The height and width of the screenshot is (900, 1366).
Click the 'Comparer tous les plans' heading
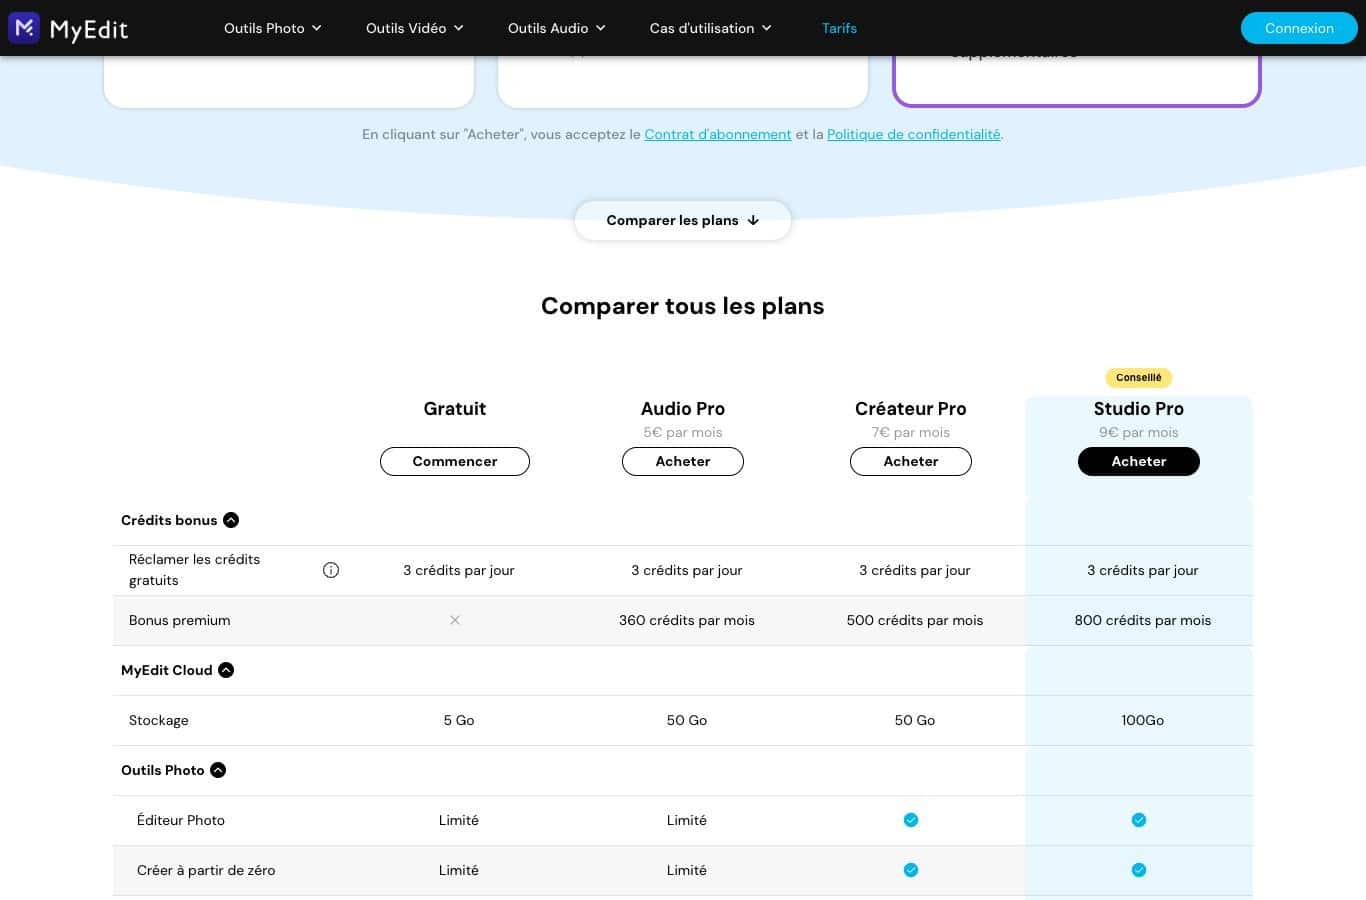tap(683, 306)
